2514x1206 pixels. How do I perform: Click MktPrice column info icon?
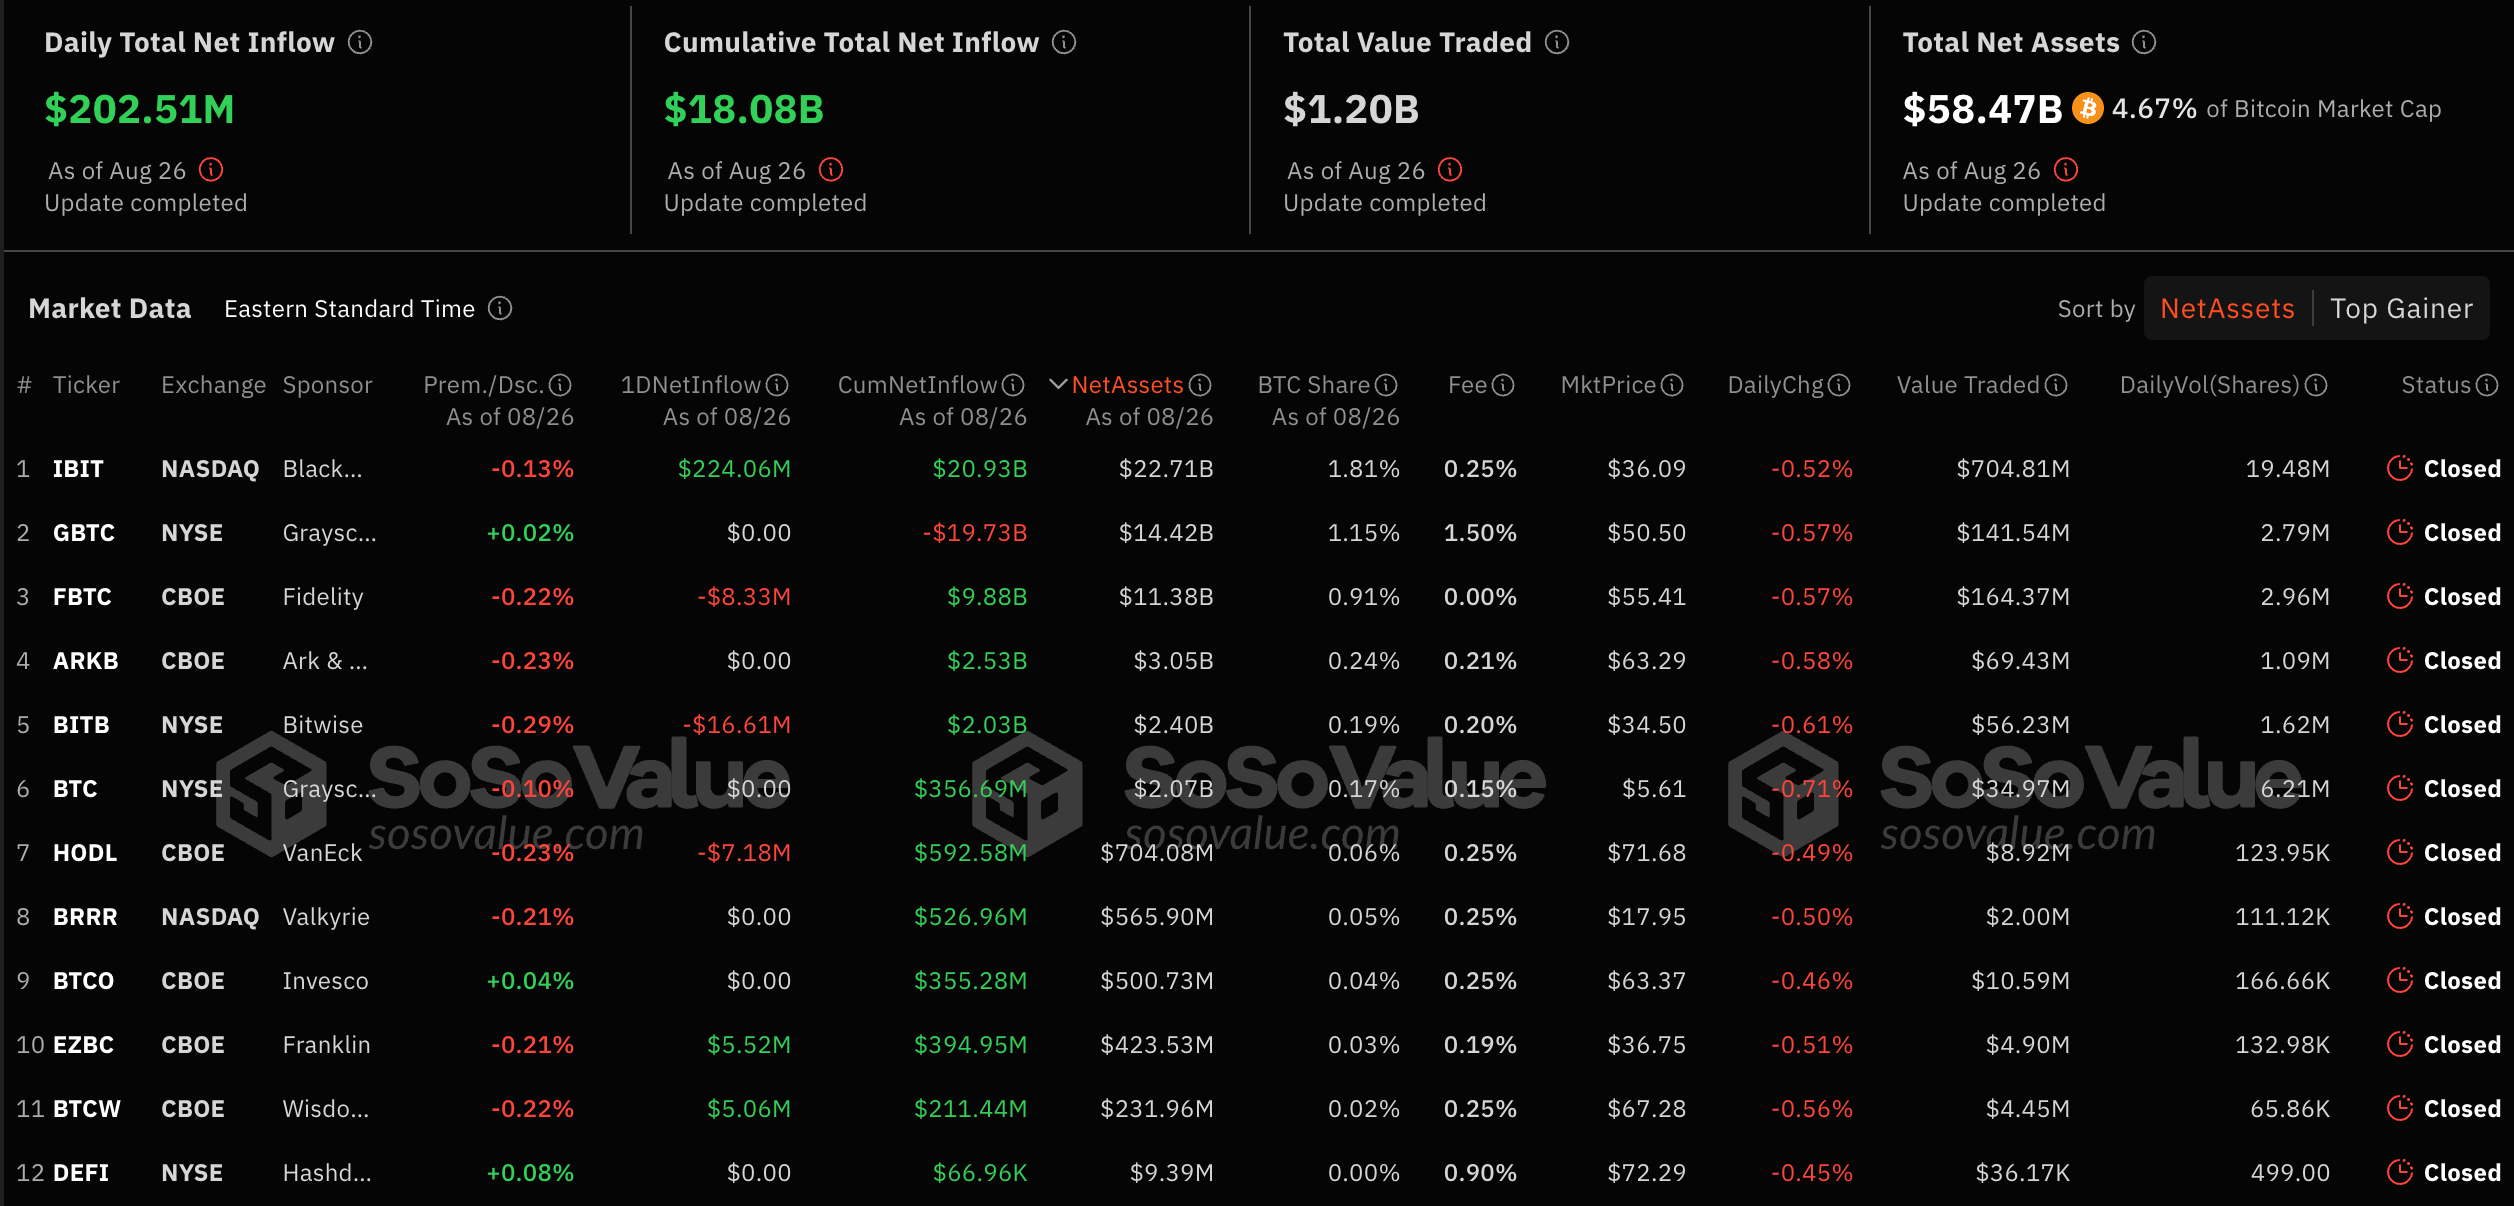click(1673, 385)
